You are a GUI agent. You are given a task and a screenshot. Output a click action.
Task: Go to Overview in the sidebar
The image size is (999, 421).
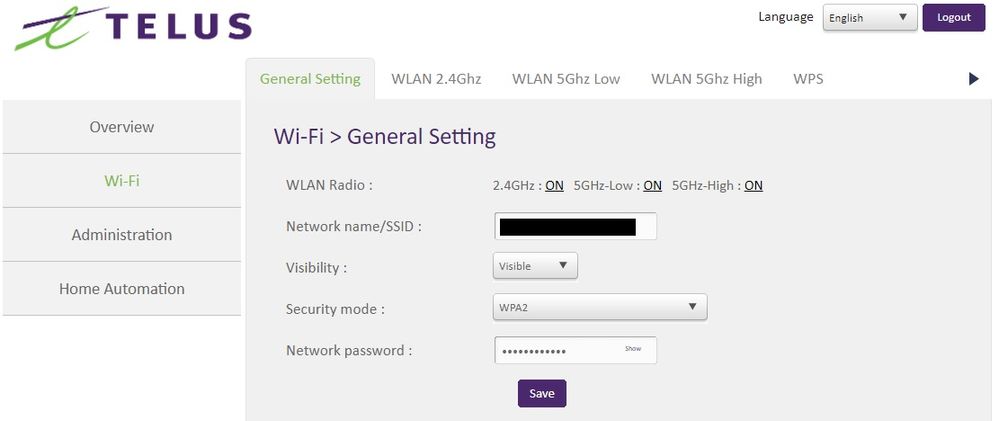[x=122, y=127]
